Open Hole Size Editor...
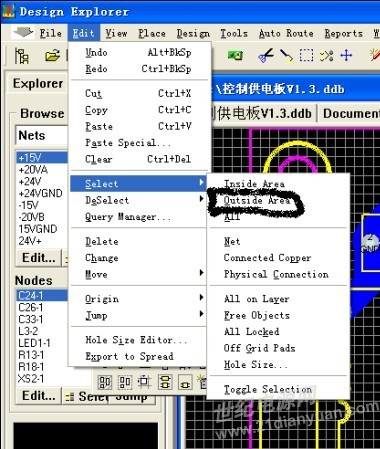Image resolution: width=380 pixels, height=449 pixels. point(138,340)
